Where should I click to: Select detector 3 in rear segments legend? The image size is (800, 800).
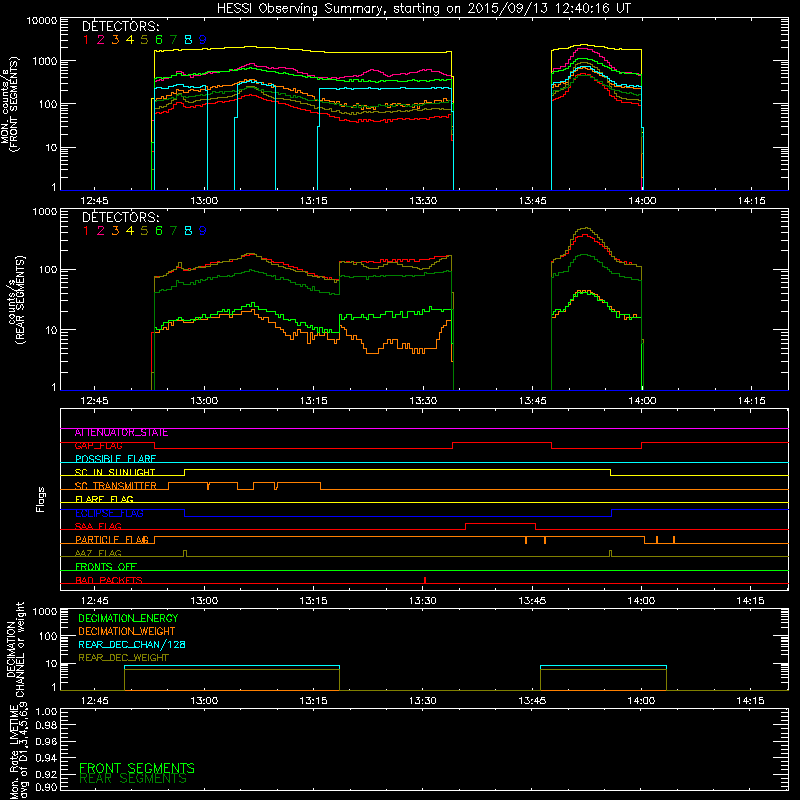point(115,231)
